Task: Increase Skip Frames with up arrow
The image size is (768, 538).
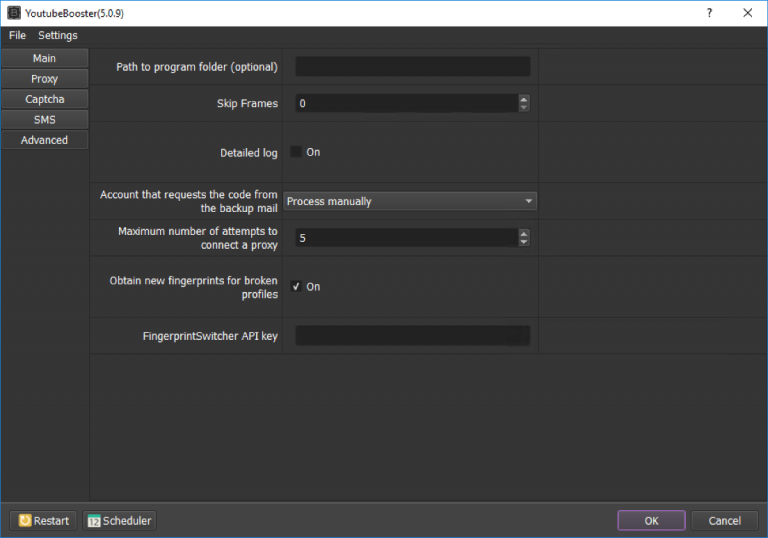Action: click(x=524, y=99)
